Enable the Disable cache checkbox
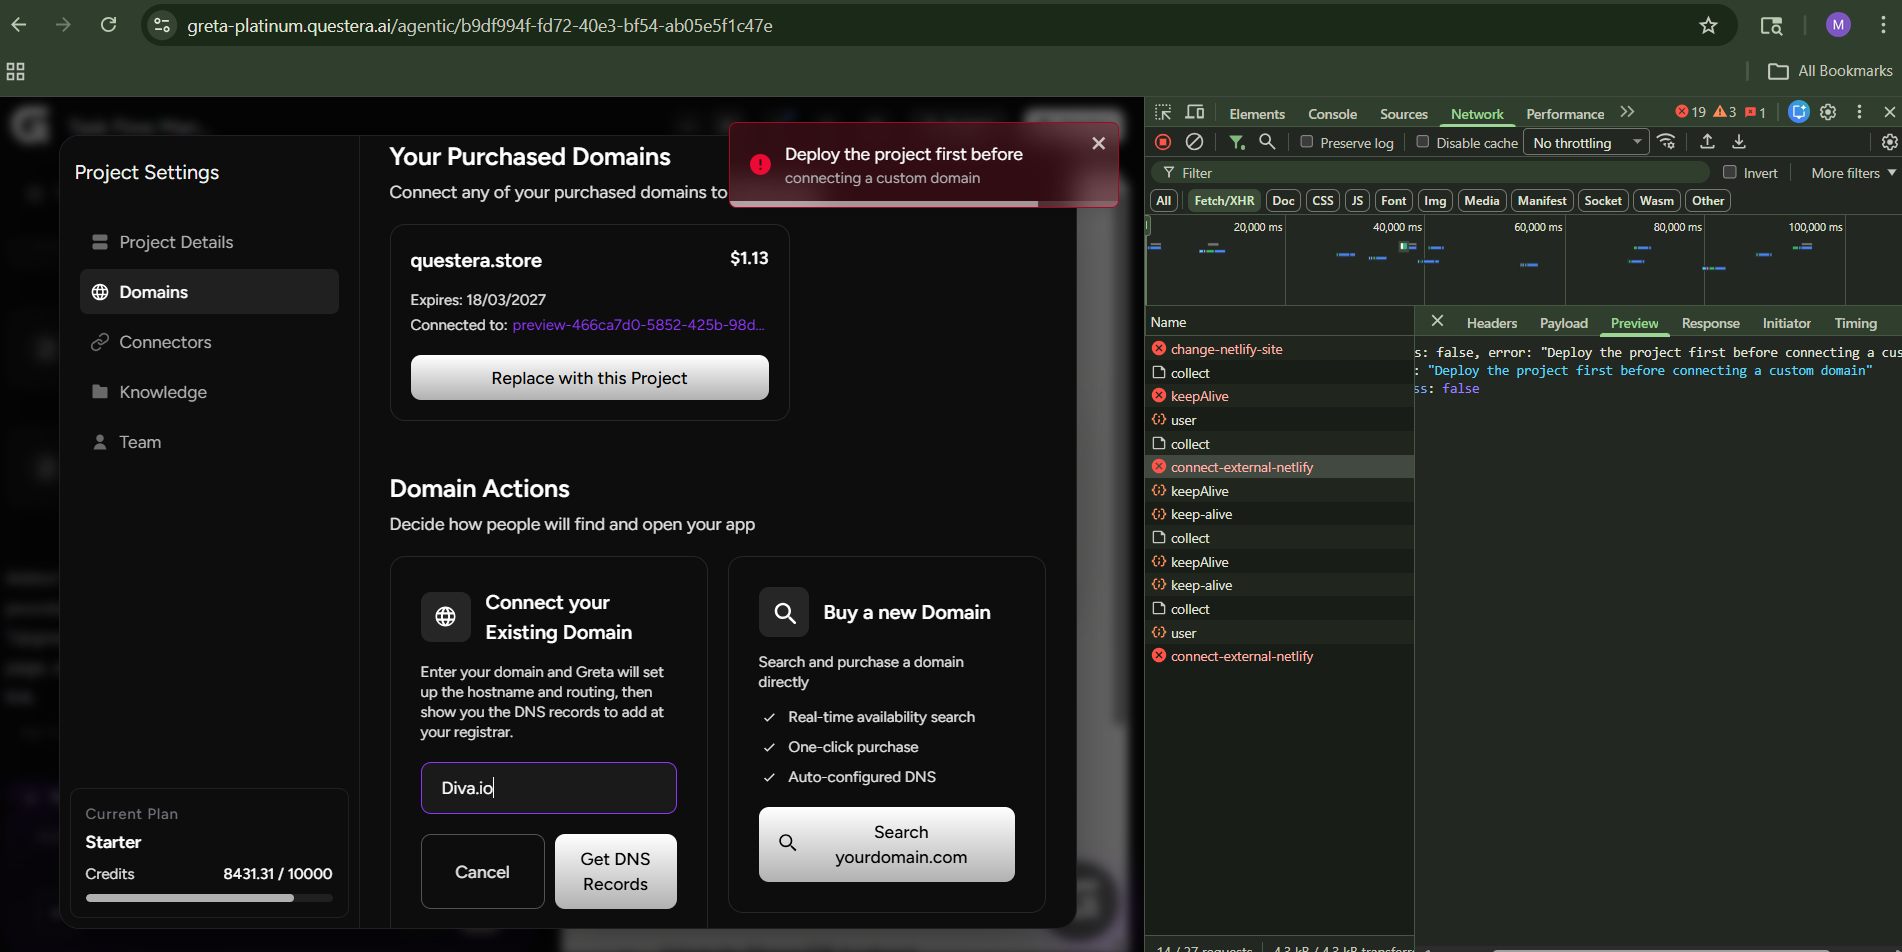 tap(1423, 142)
